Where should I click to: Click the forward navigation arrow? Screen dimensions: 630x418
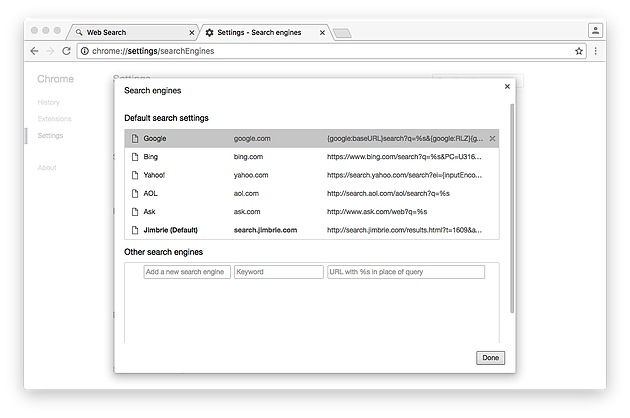click(x=50, y=51)
